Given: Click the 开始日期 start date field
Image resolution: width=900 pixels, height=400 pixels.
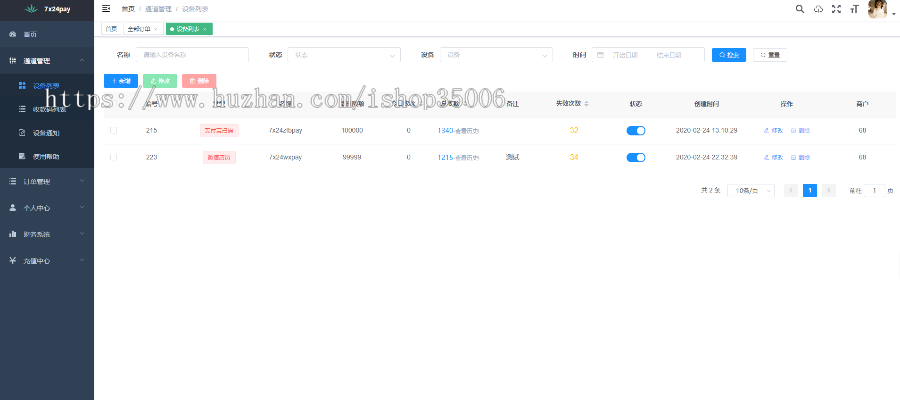Looking at the screenshot, I should pyautogui.click(x=625, y=55).
